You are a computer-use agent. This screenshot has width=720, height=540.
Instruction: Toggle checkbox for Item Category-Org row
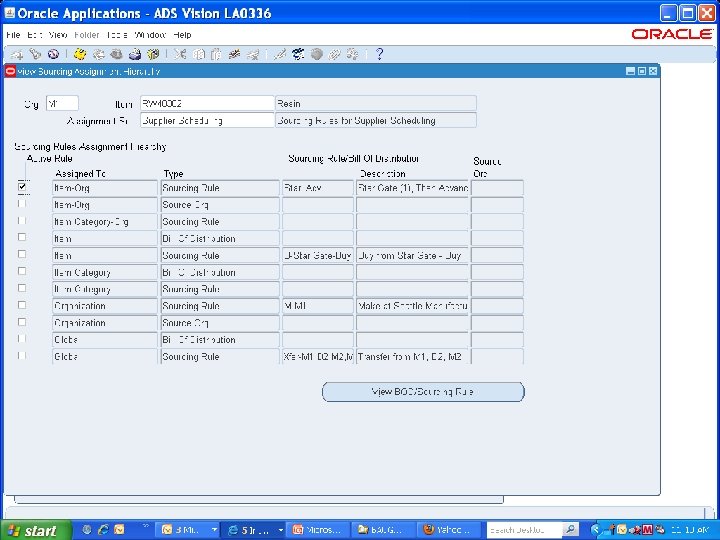(x=22, y=220)
